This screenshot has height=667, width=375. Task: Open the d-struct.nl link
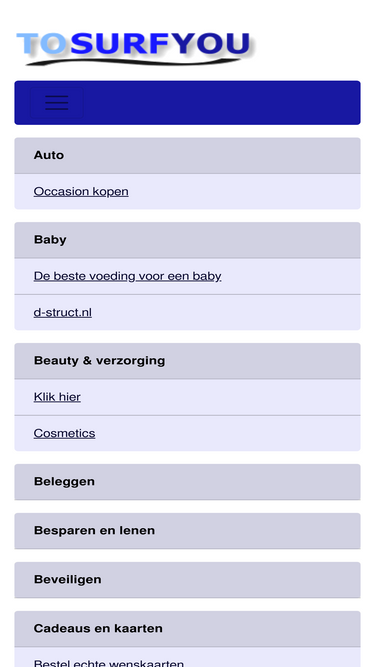62,312
